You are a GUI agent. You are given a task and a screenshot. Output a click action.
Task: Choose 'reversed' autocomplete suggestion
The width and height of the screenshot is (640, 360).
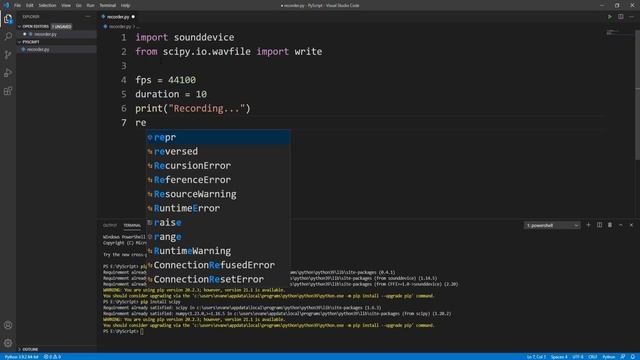(x=218, y=151)
